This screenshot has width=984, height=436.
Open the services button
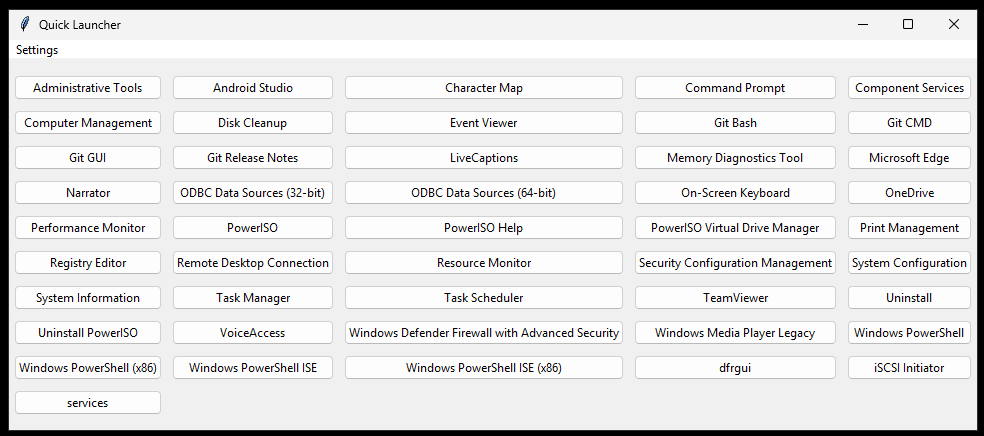tap(88, 403)
